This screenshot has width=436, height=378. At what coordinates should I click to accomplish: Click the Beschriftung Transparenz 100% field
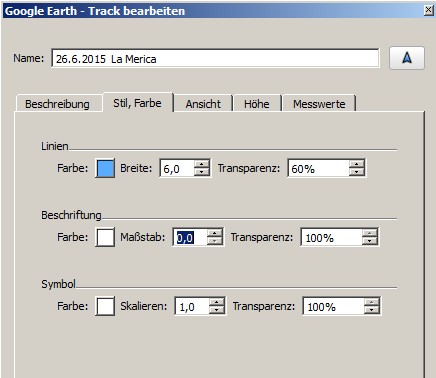point(331,237)
